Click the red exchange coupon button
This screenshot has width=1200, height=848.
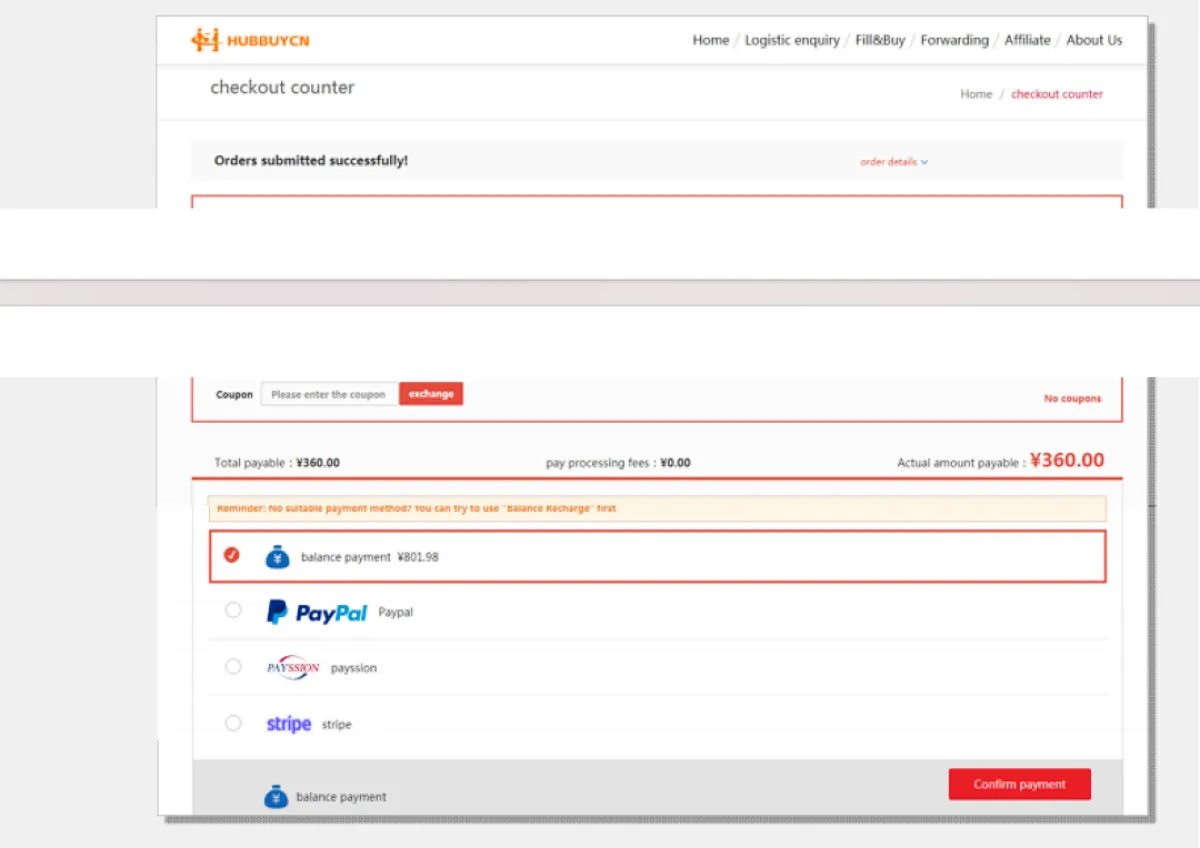click(431, 394)
